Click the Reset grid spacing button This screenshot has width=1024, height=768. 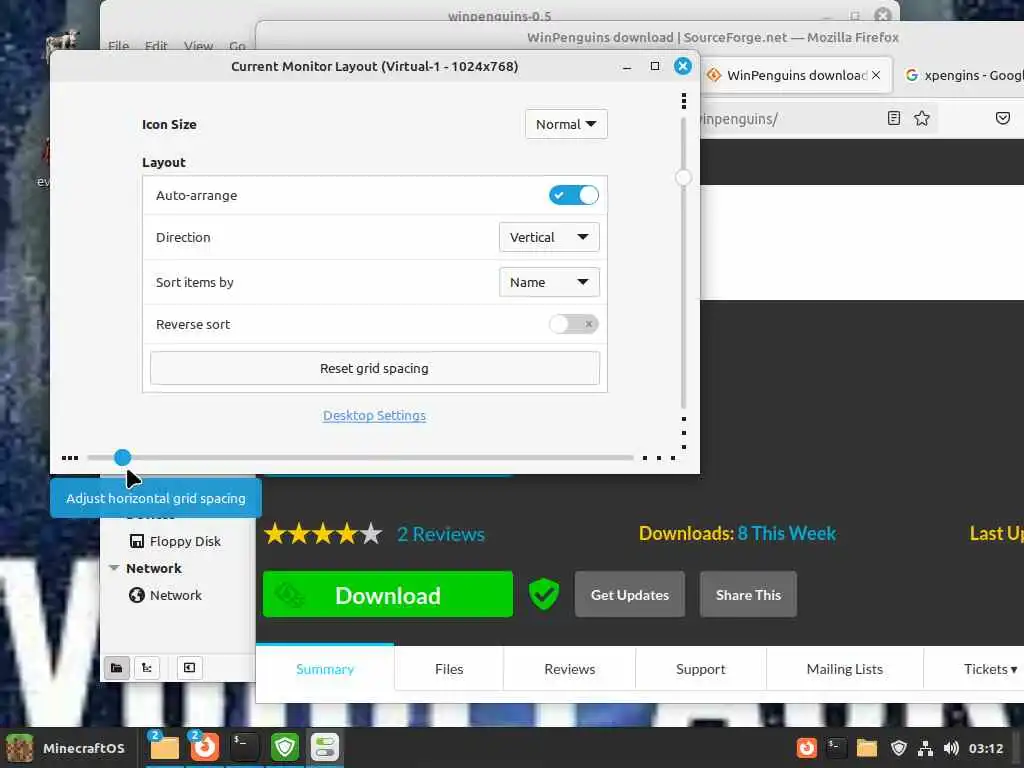[x=374, y=368]
